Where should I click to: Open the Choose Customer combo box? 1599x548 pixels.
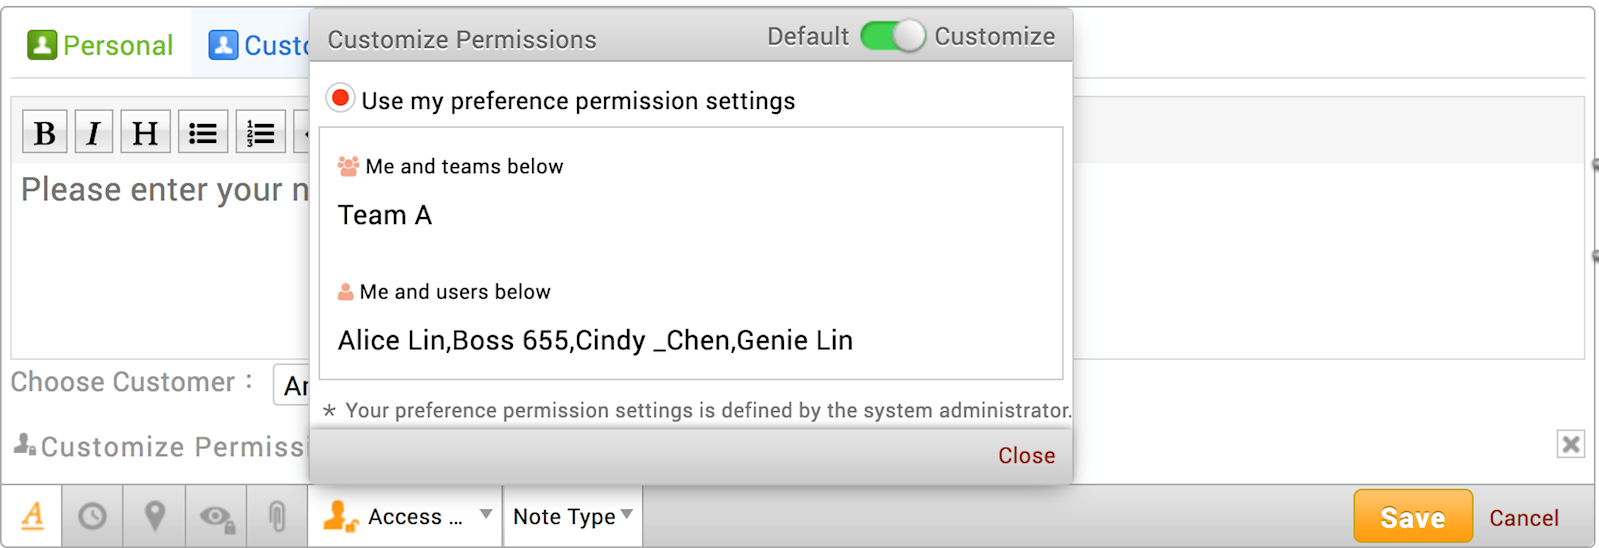click(x=292, y=385)
